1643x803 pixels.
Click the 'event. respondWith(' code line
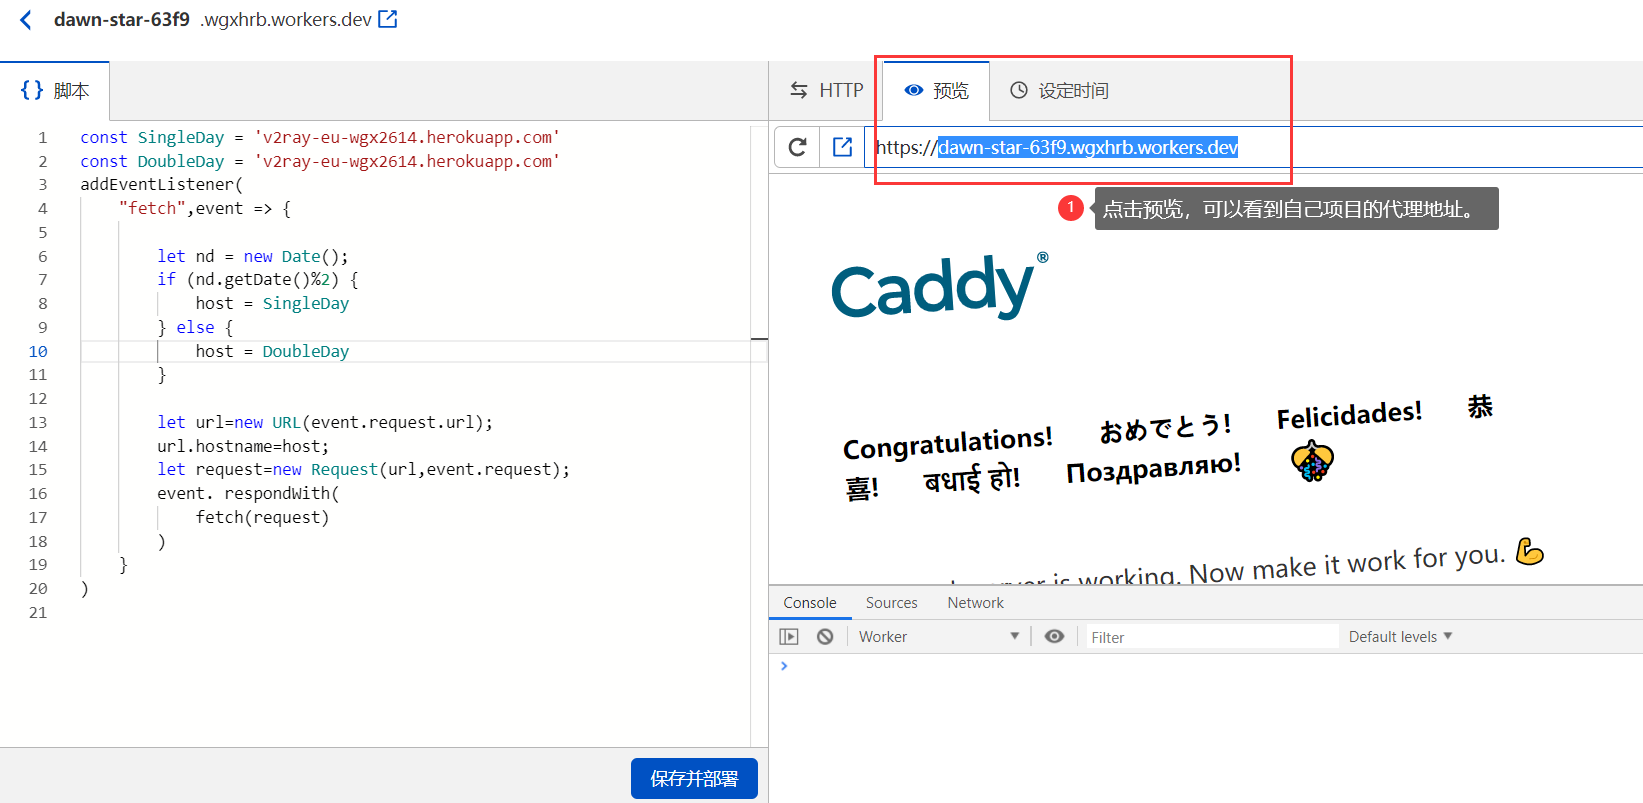[x=248, y=493]
